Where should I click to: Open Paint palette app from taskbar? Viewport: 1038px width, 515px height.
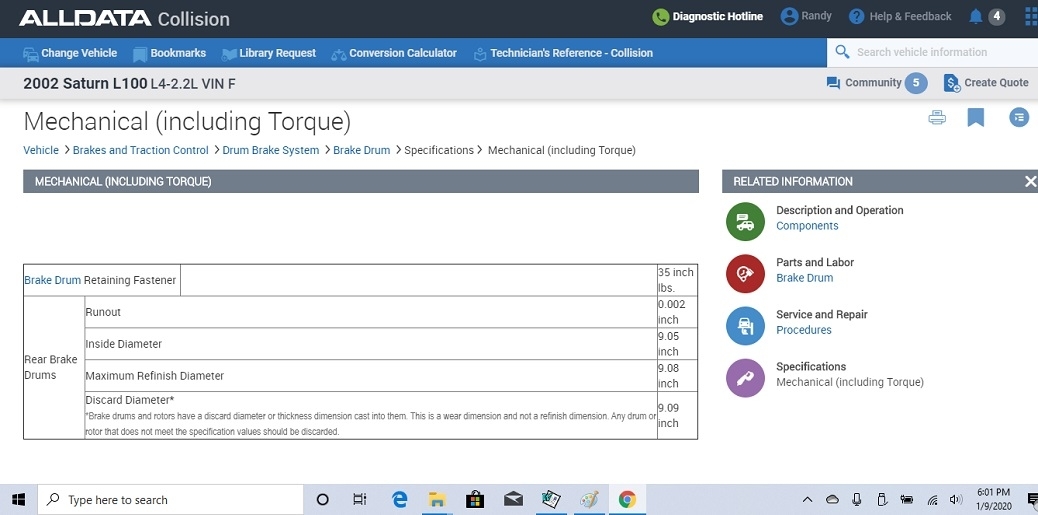[589, 500]
